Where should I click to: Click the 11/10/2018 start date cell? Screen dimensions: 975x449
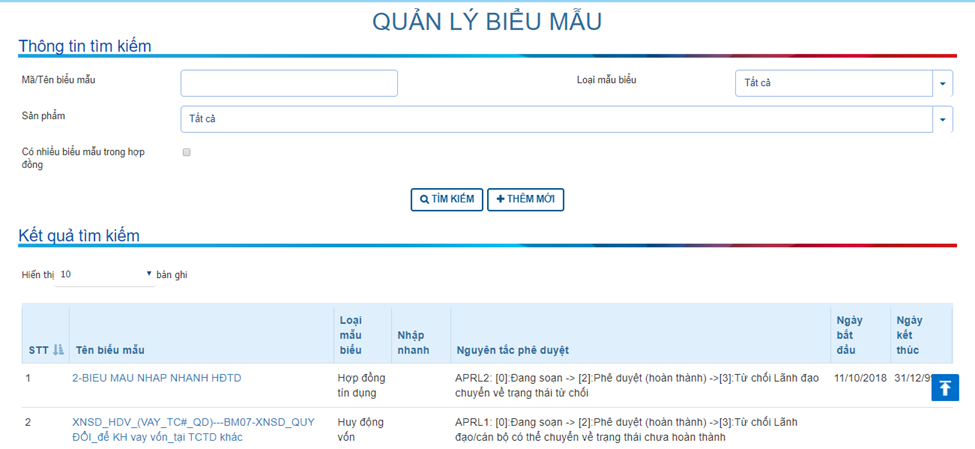point(860,378)
